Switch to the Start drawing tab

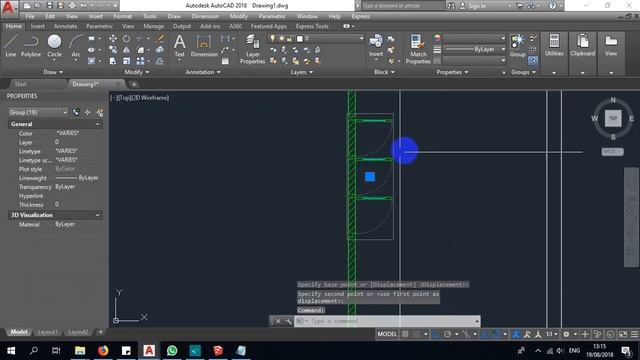20,84
